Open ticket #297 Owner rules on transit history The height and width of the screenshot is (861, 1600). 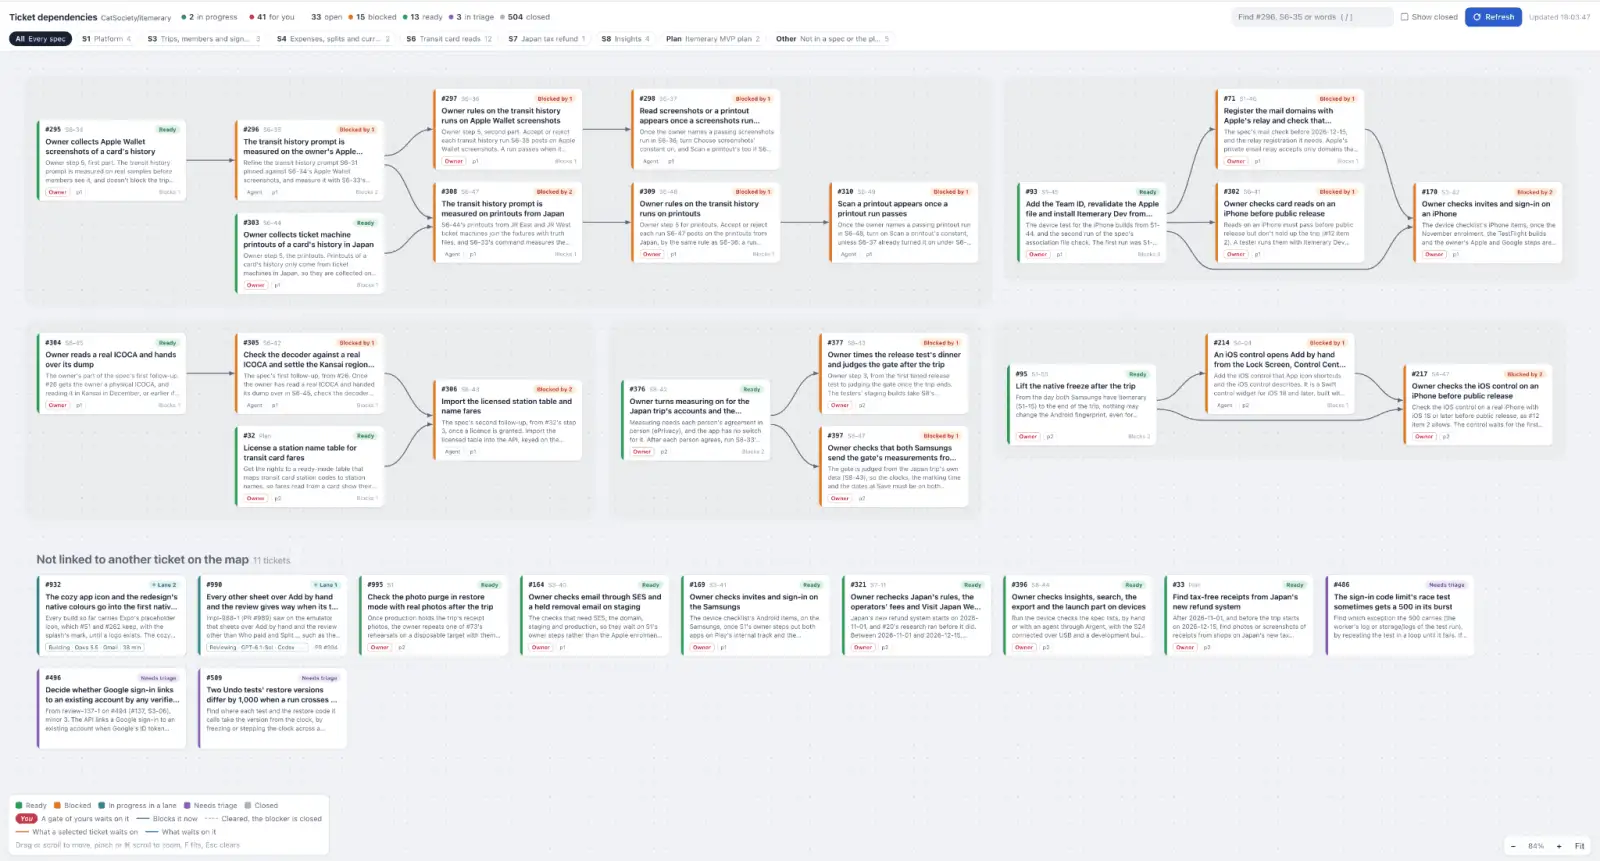(x=507, y=129)
